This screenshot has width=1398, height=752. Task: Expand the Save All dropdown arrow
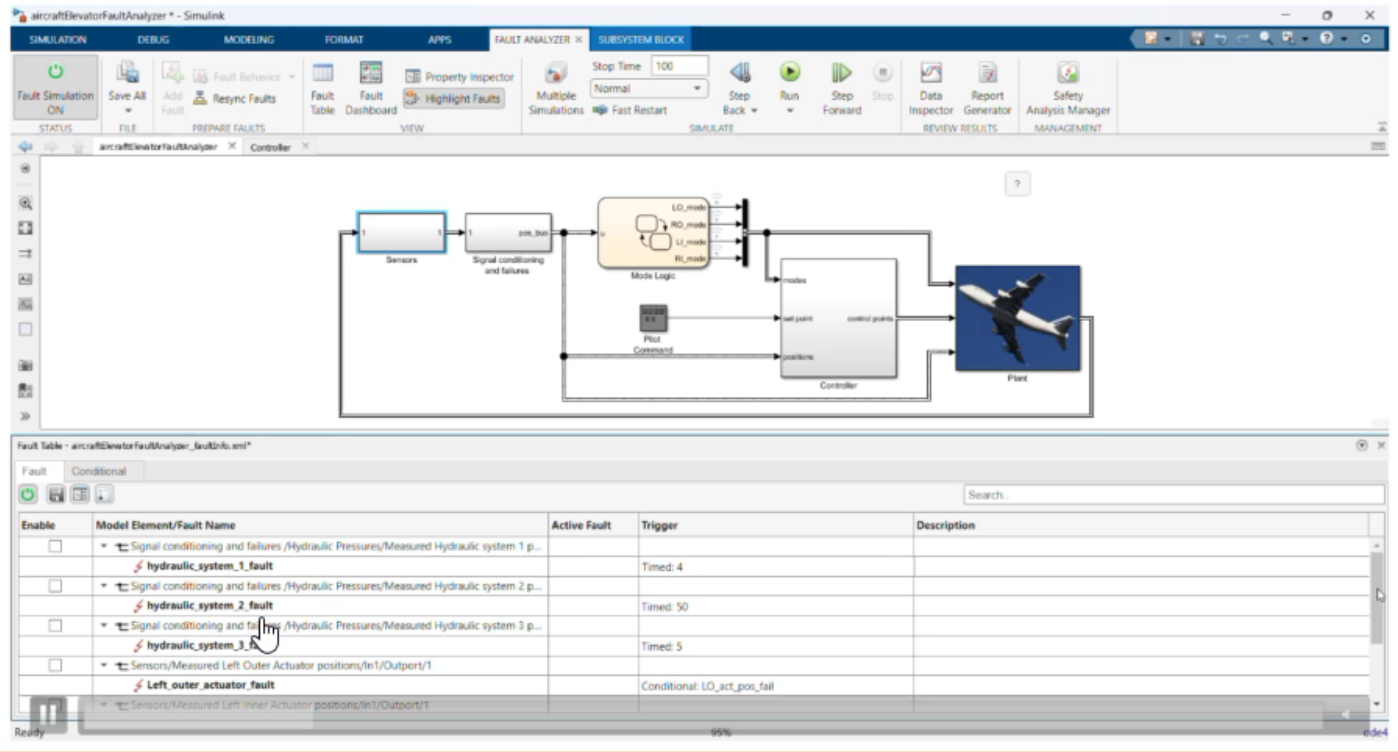[x=127, y=111]
